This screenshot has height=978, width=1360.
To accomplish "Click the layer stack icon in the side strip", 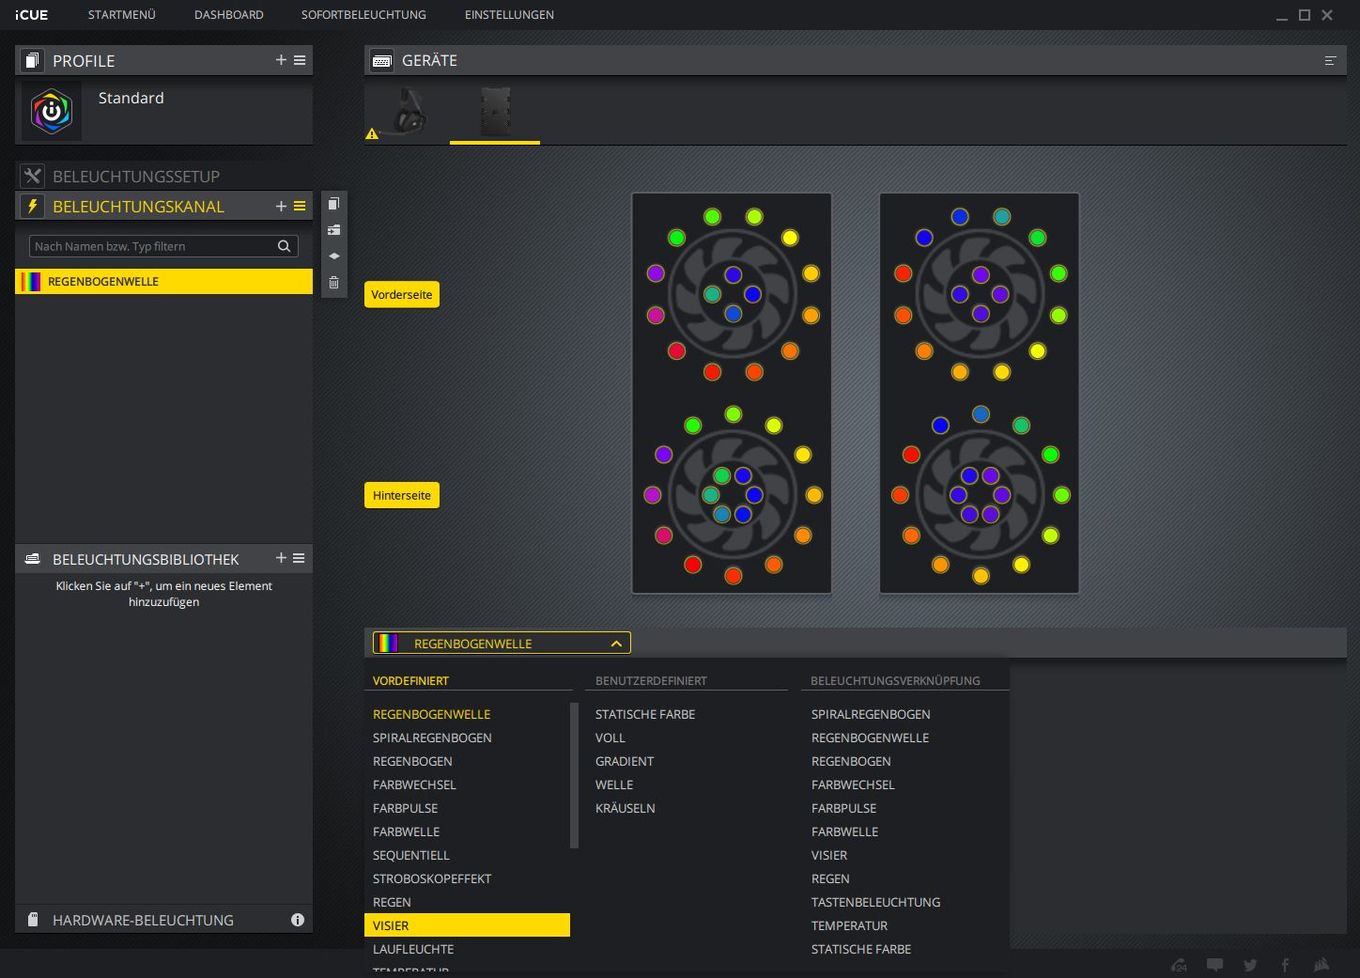I will click(334, 256).
